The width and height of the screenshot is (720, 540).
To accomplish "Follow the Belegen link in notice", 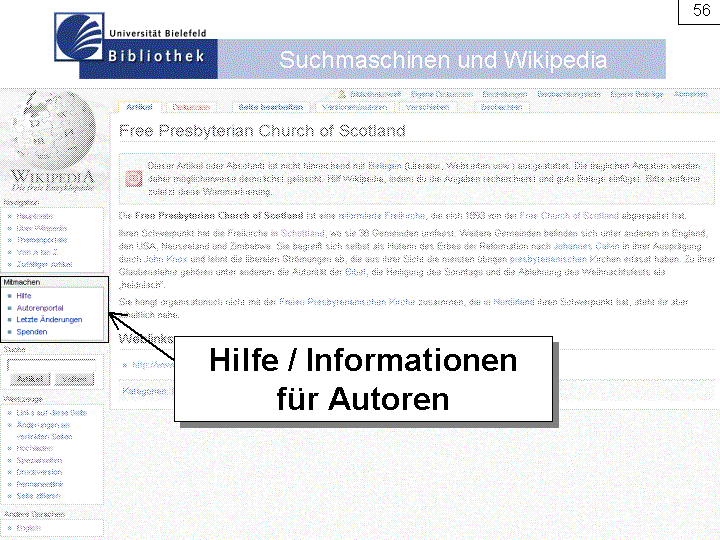I will (385, 166).
